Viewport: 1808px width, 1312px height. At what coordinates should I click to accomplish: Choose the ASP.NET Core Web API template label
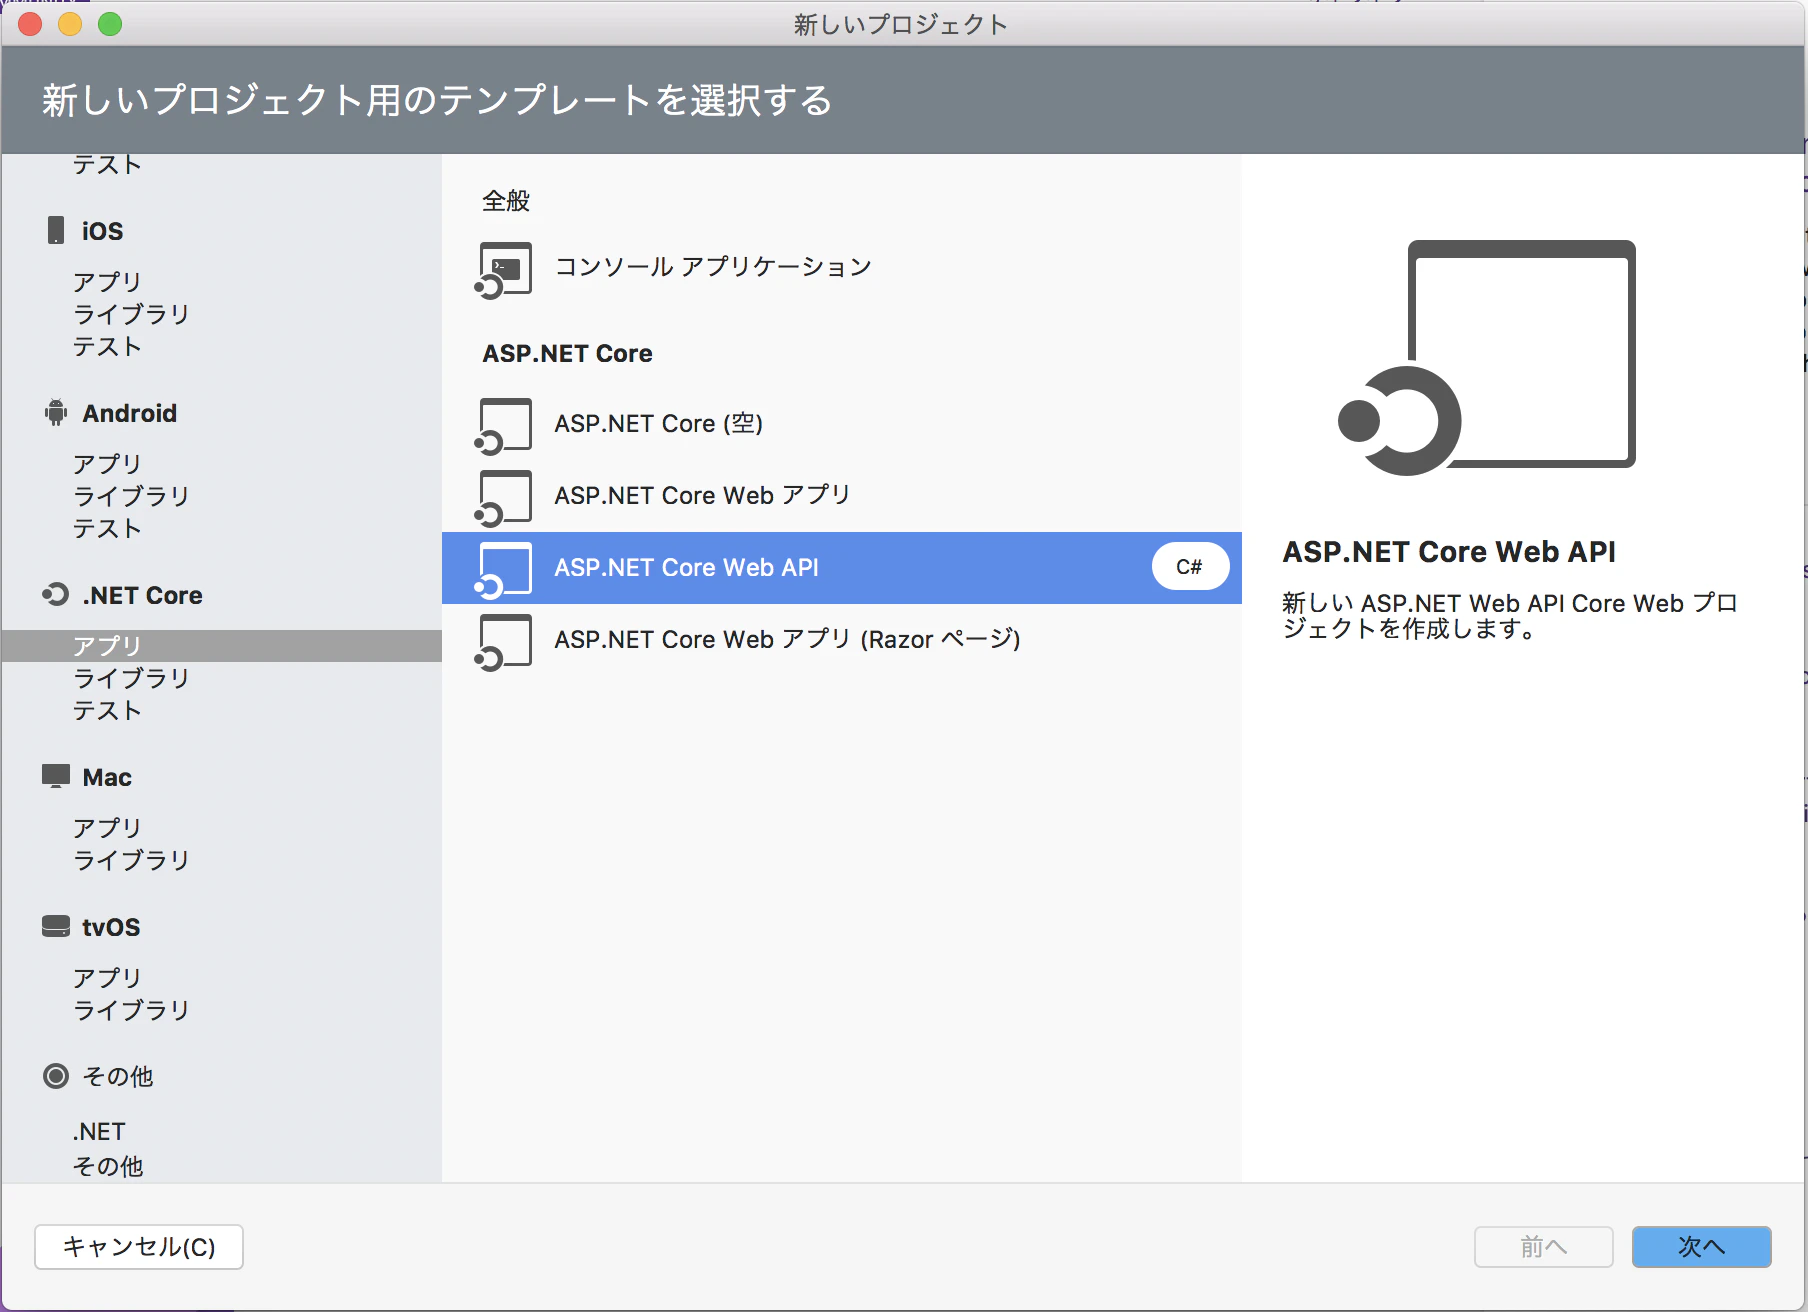tap(687, 567)
